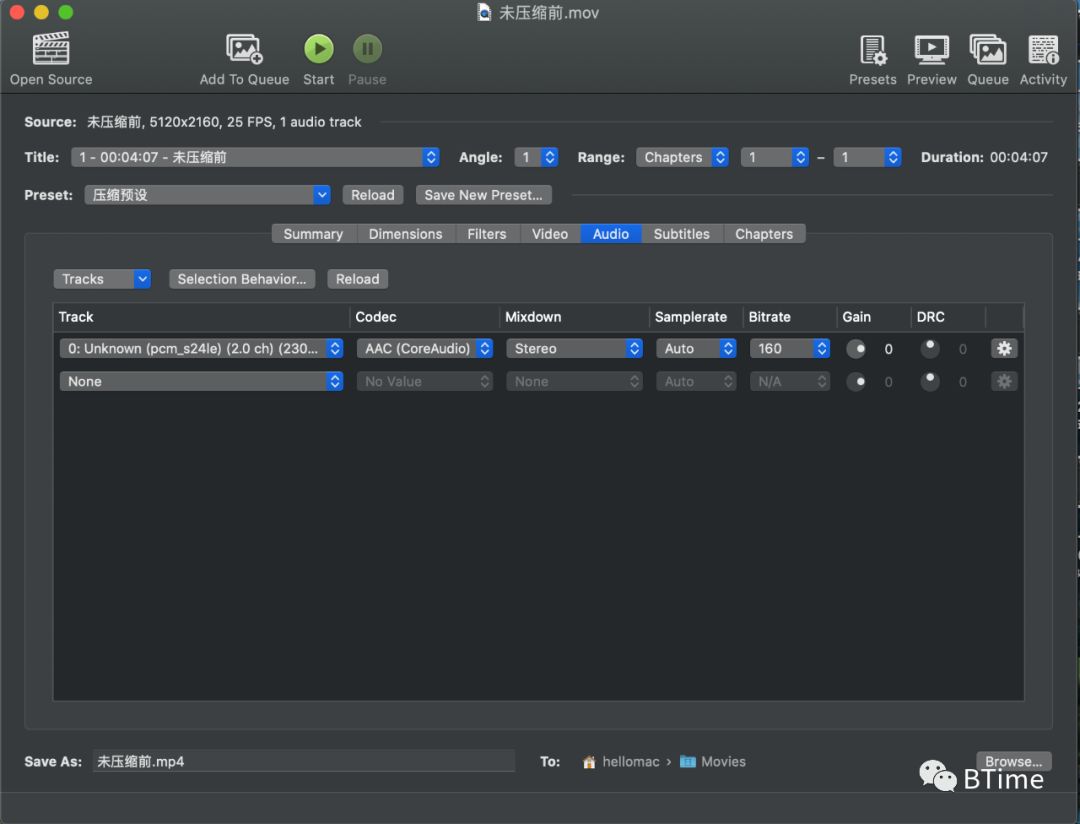Click the gear icon for first audio track
The width and height of the screenshot is (1080, 824).
click(1004, 349)
